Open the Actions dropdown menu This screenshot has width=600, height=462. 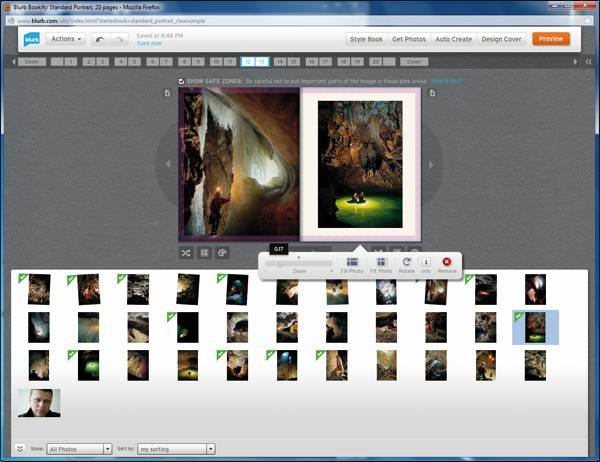pos(66,39)
